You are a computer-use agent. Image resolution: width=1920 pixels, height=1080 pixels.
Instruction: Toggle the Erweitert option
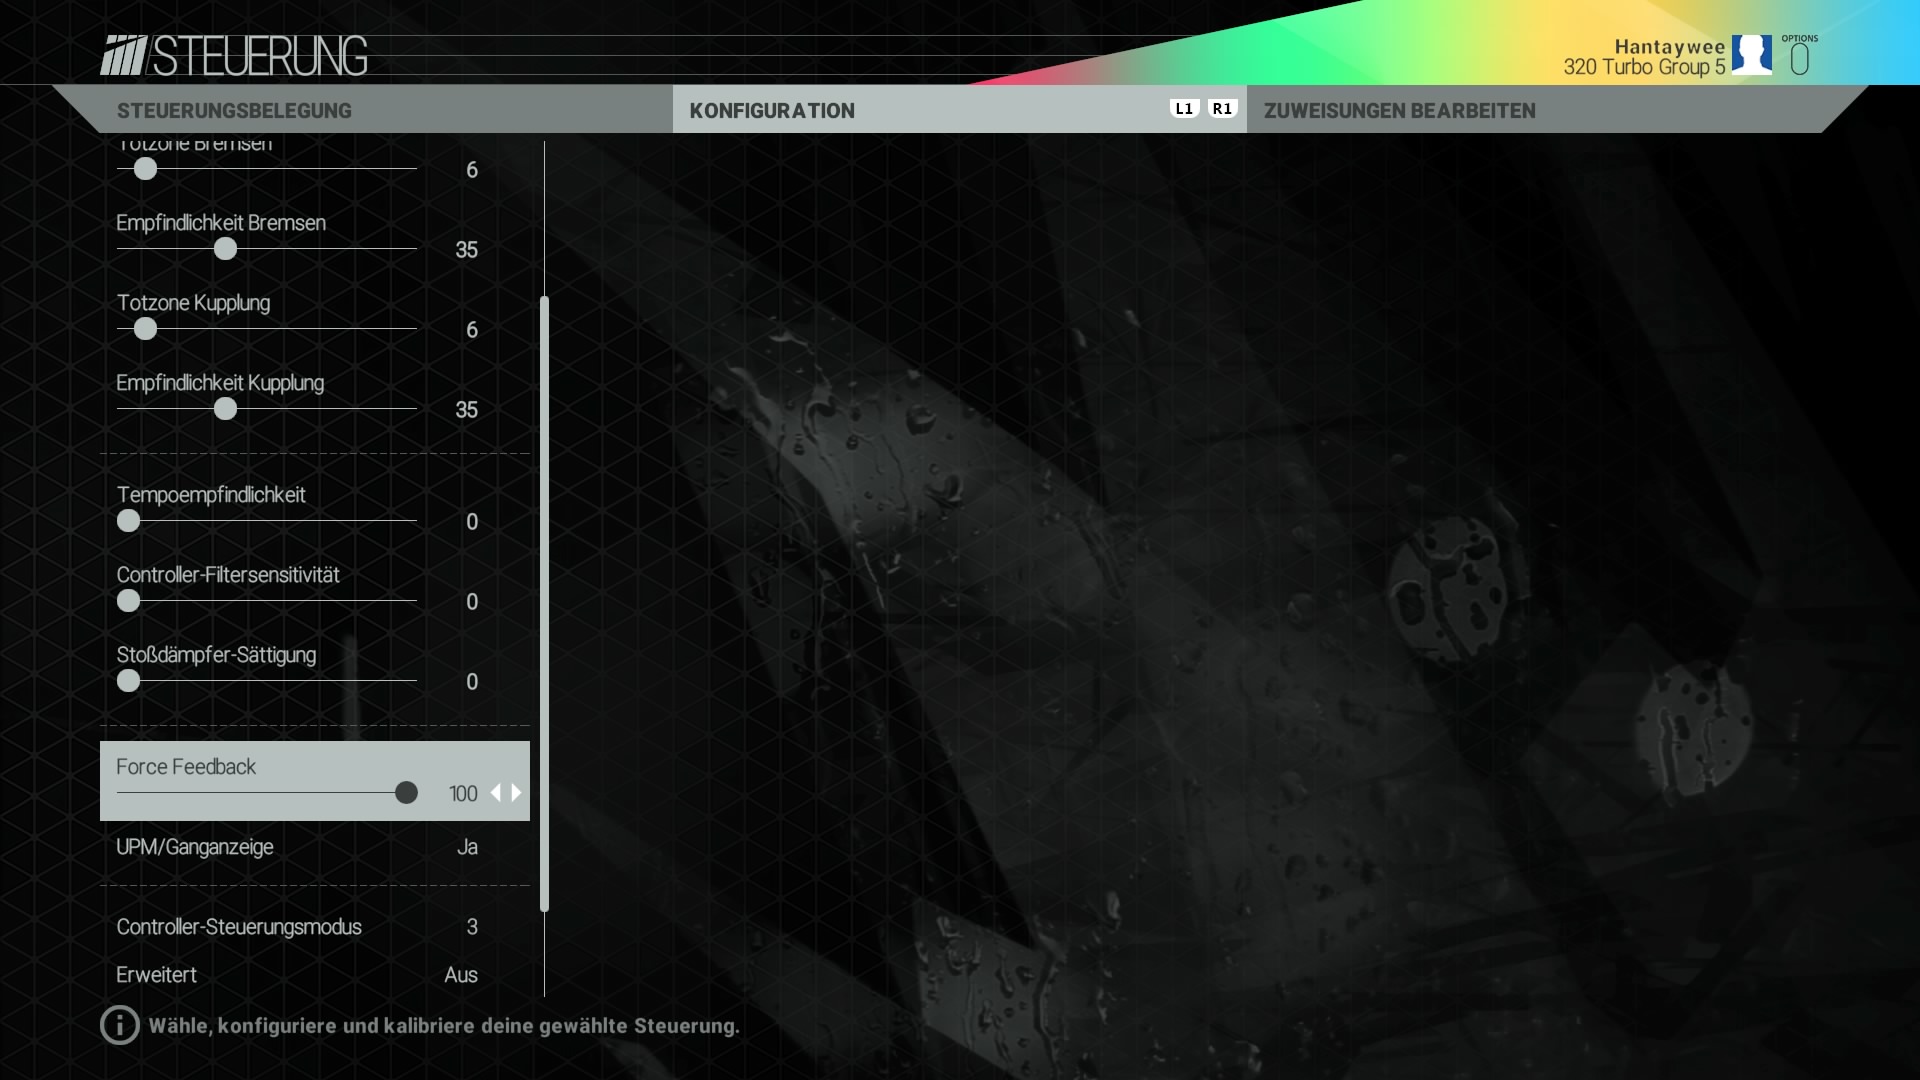pos(315,975)
